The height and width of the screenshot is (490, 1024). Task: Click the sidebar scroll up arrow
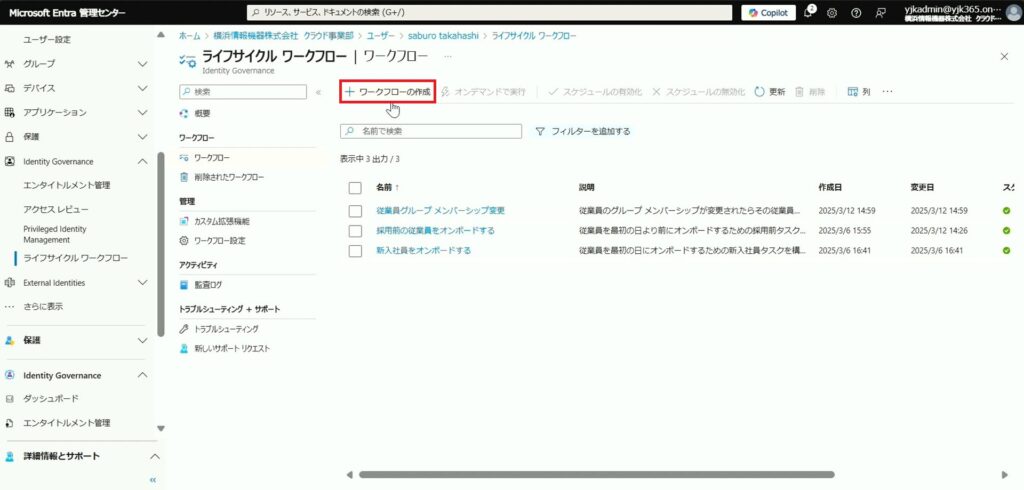161,35
